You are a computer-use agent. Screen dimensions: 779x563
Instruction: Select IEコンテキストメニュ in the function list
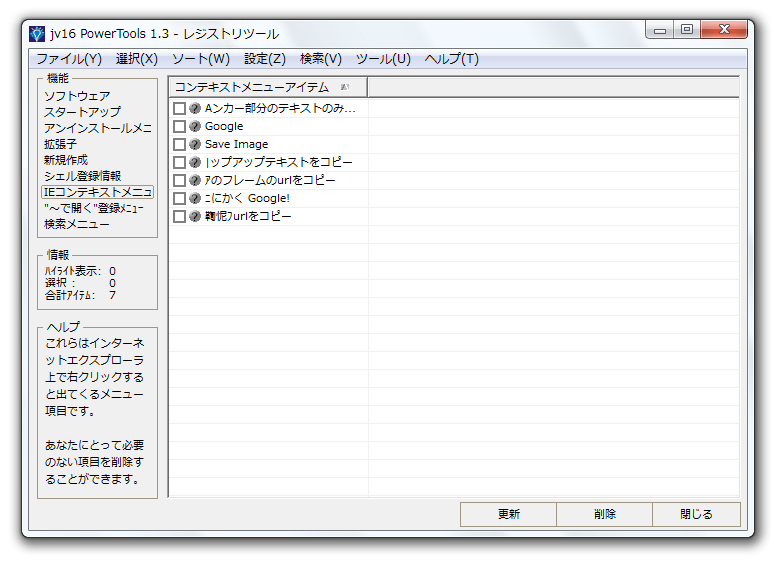[97, 192]
